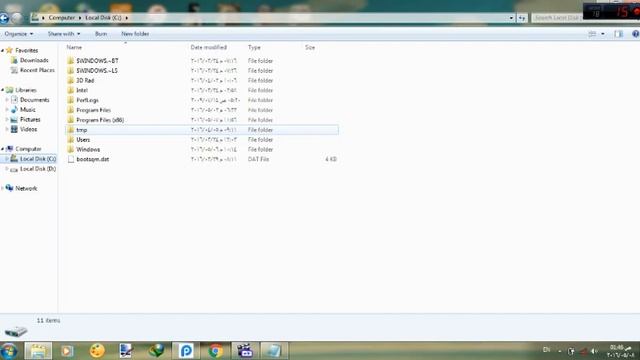Open the view options dropdown arrow

(603, 34)
